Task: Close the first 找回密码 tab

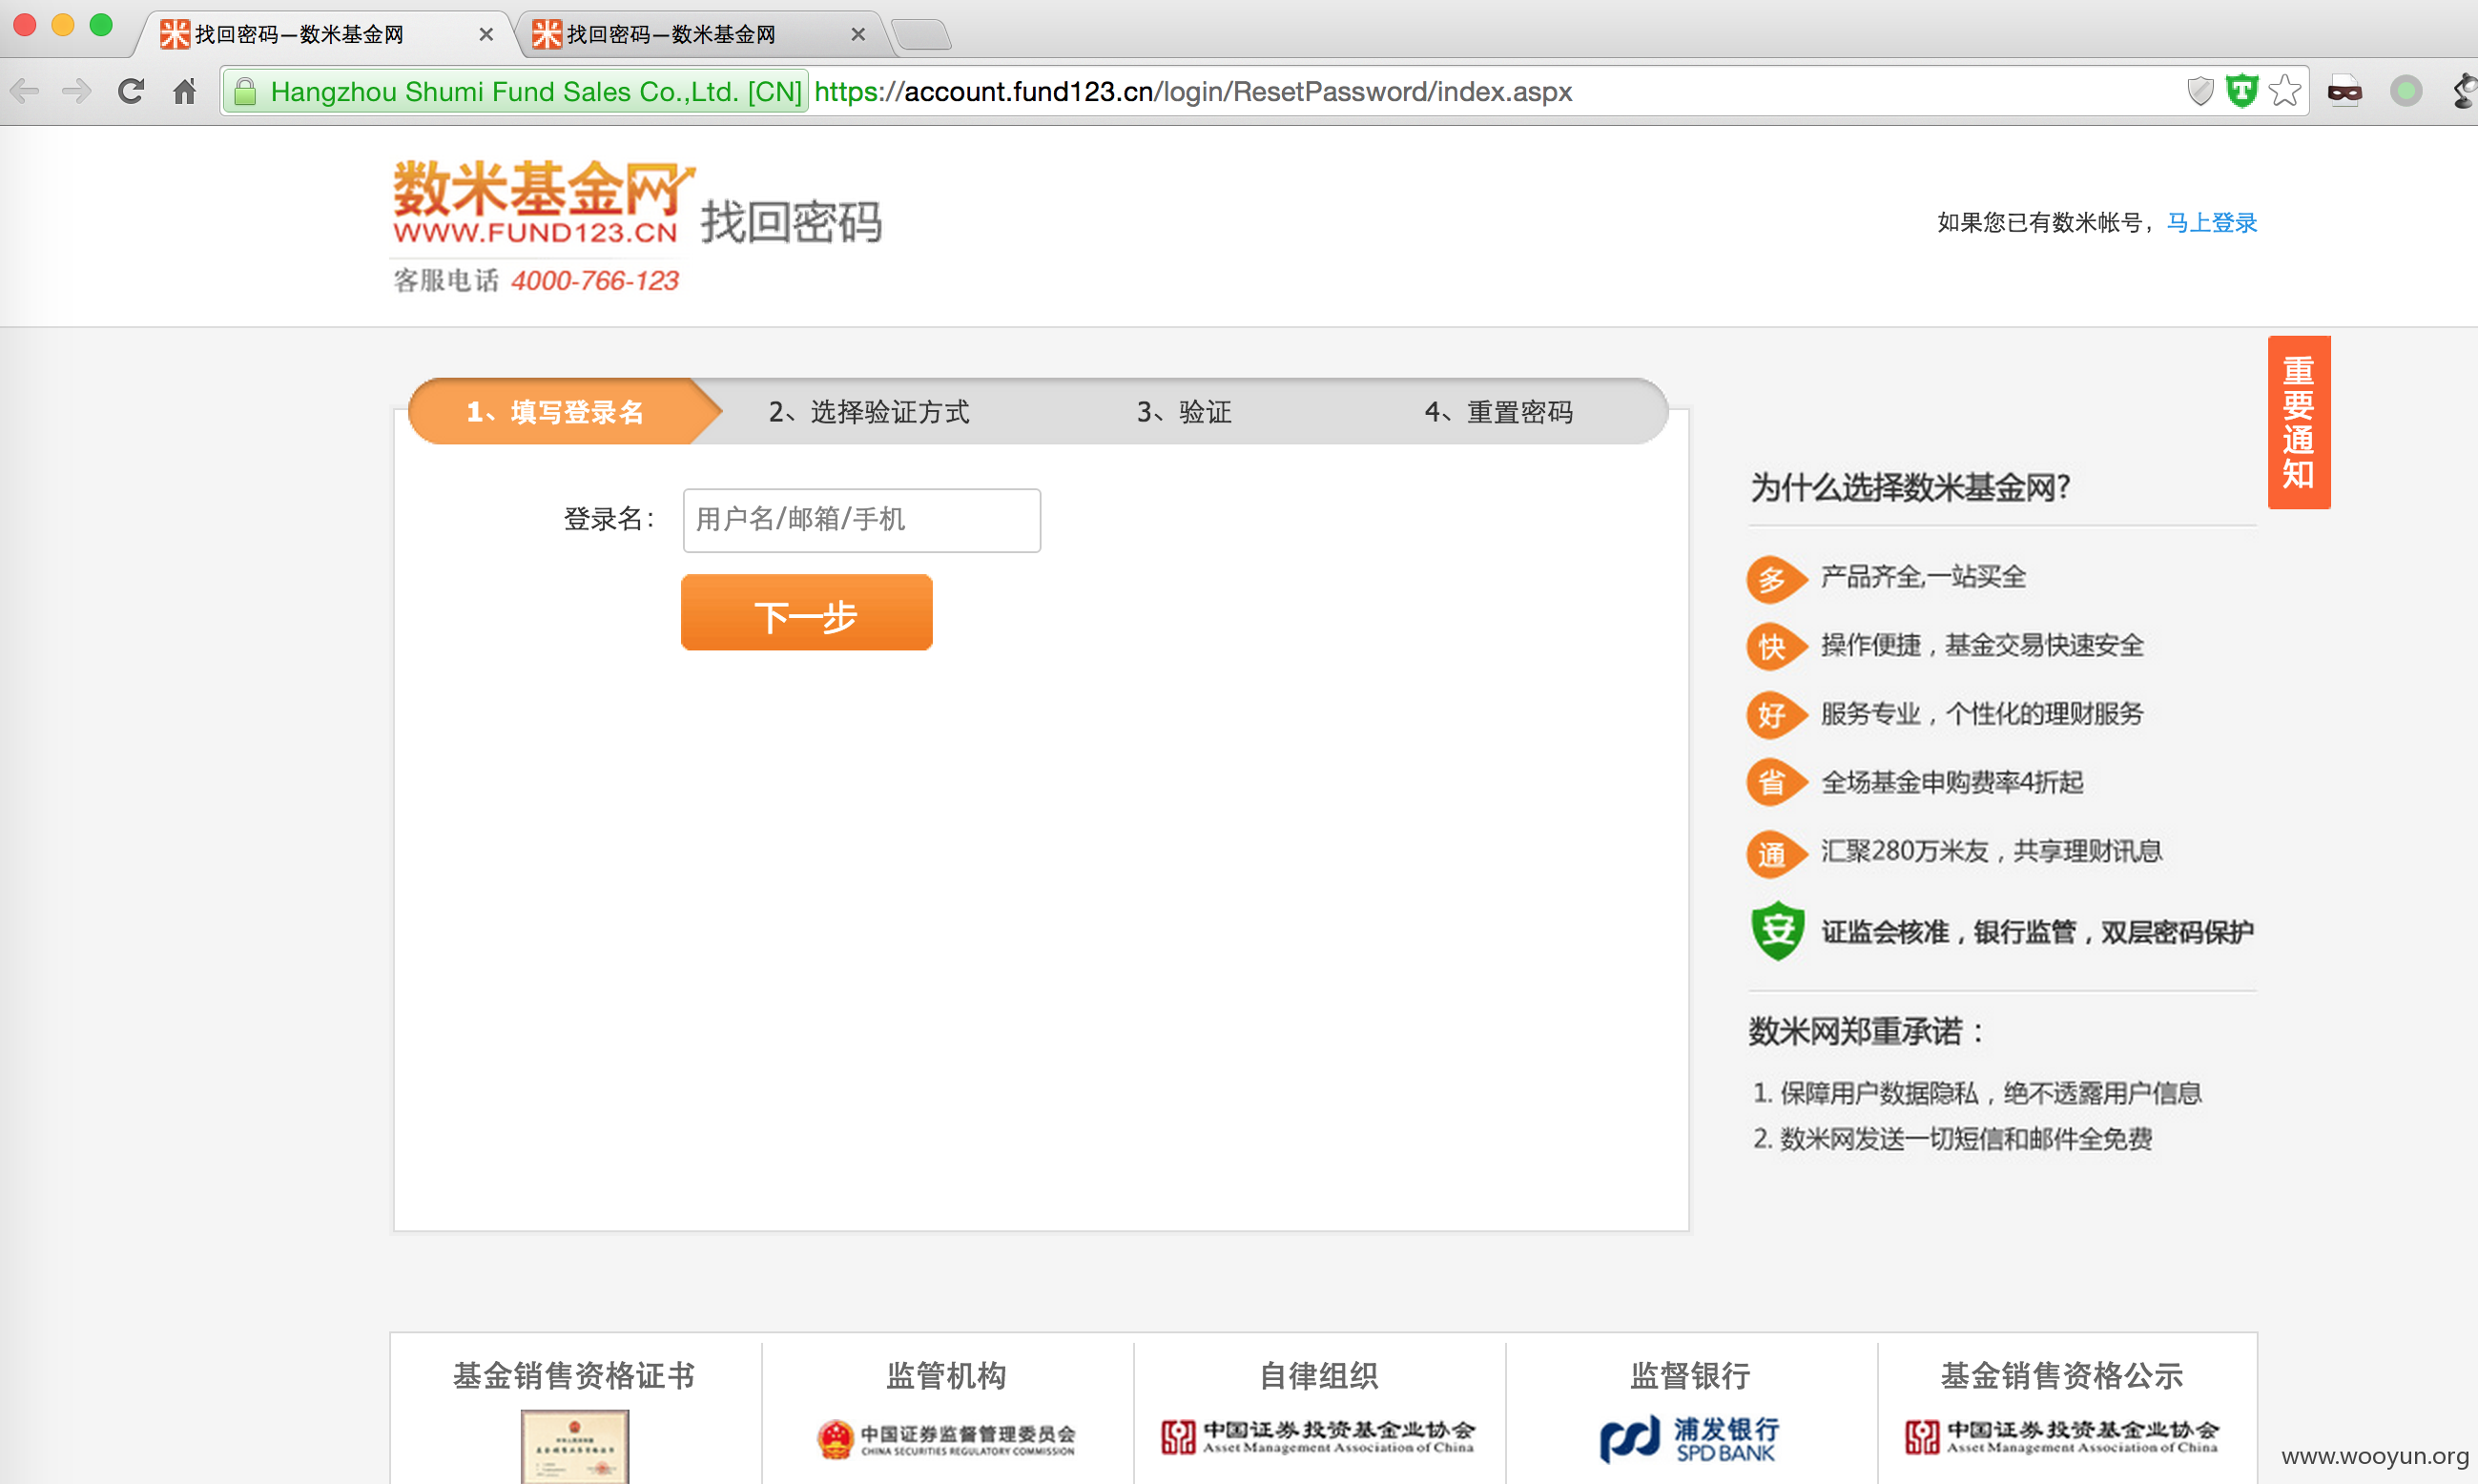Action: pos(486,35)
